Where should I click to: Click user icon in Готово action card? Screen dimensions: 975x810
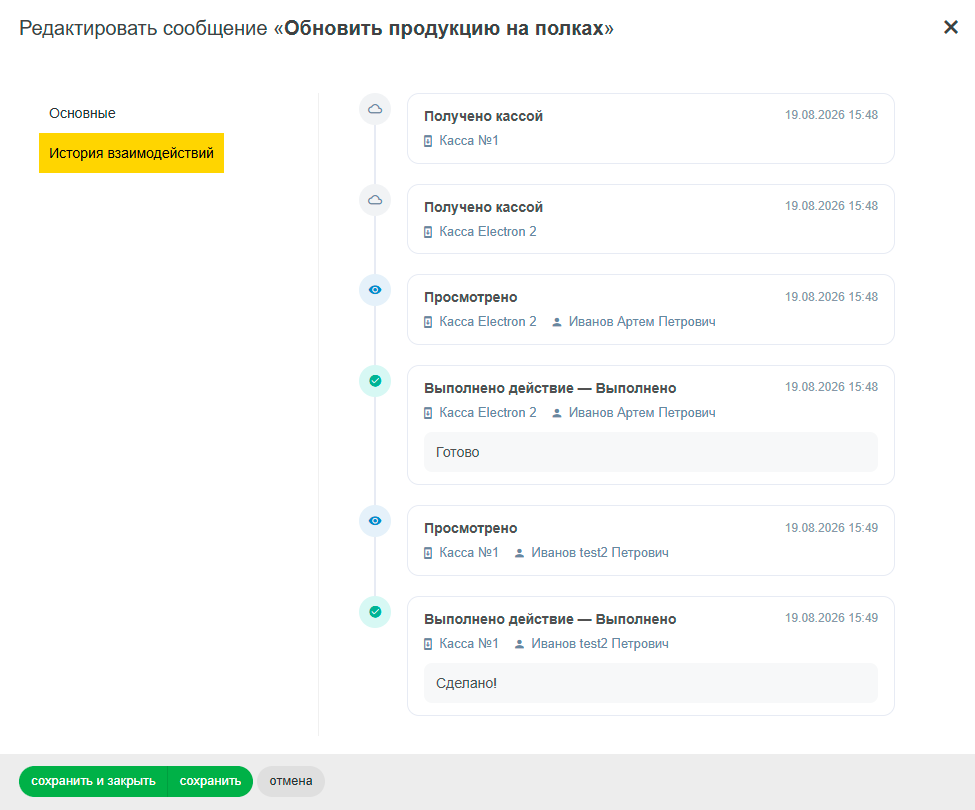[x=557, y=413]
